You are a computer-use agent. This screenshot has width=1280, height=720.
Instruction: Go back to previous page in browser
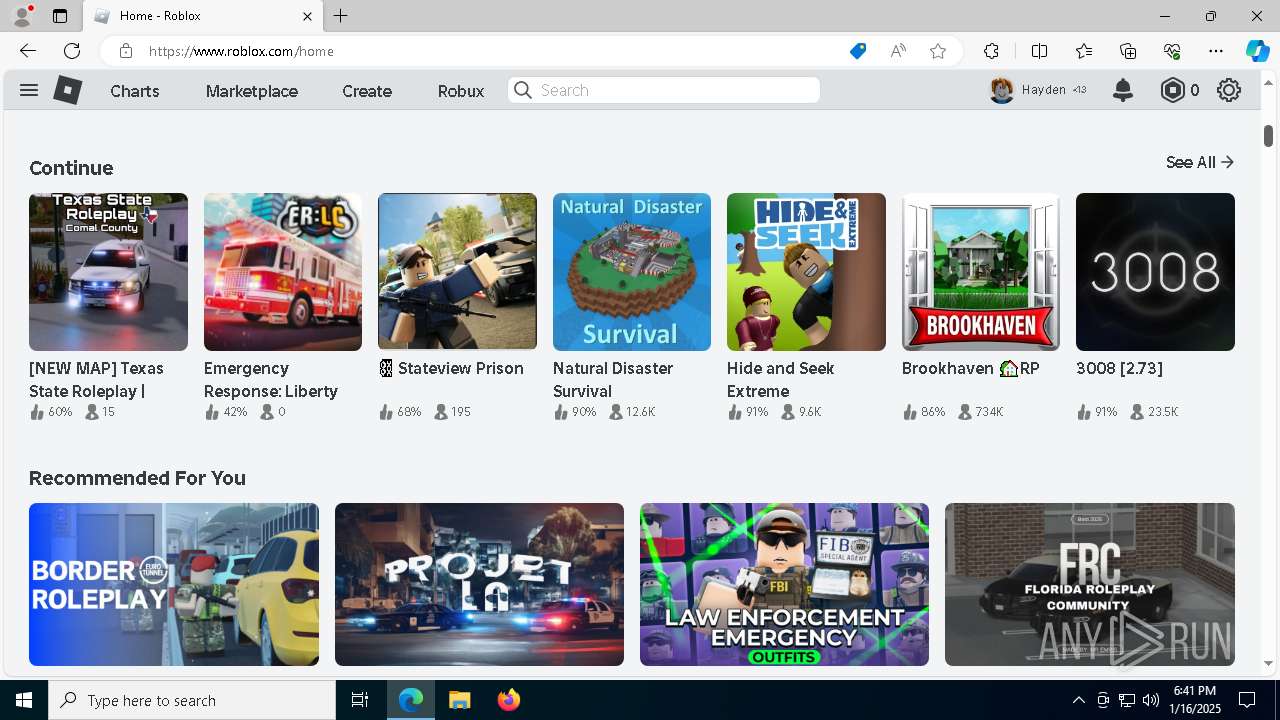pyautogui.click(x=28, y=51)
